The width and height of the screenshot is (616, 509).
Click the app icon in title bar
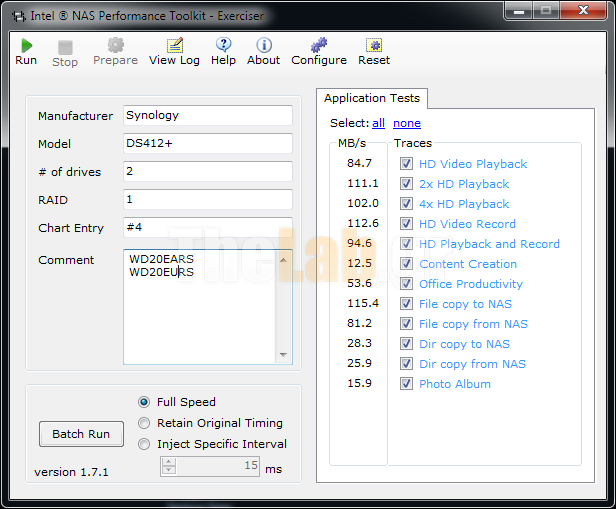pos(18,16)
